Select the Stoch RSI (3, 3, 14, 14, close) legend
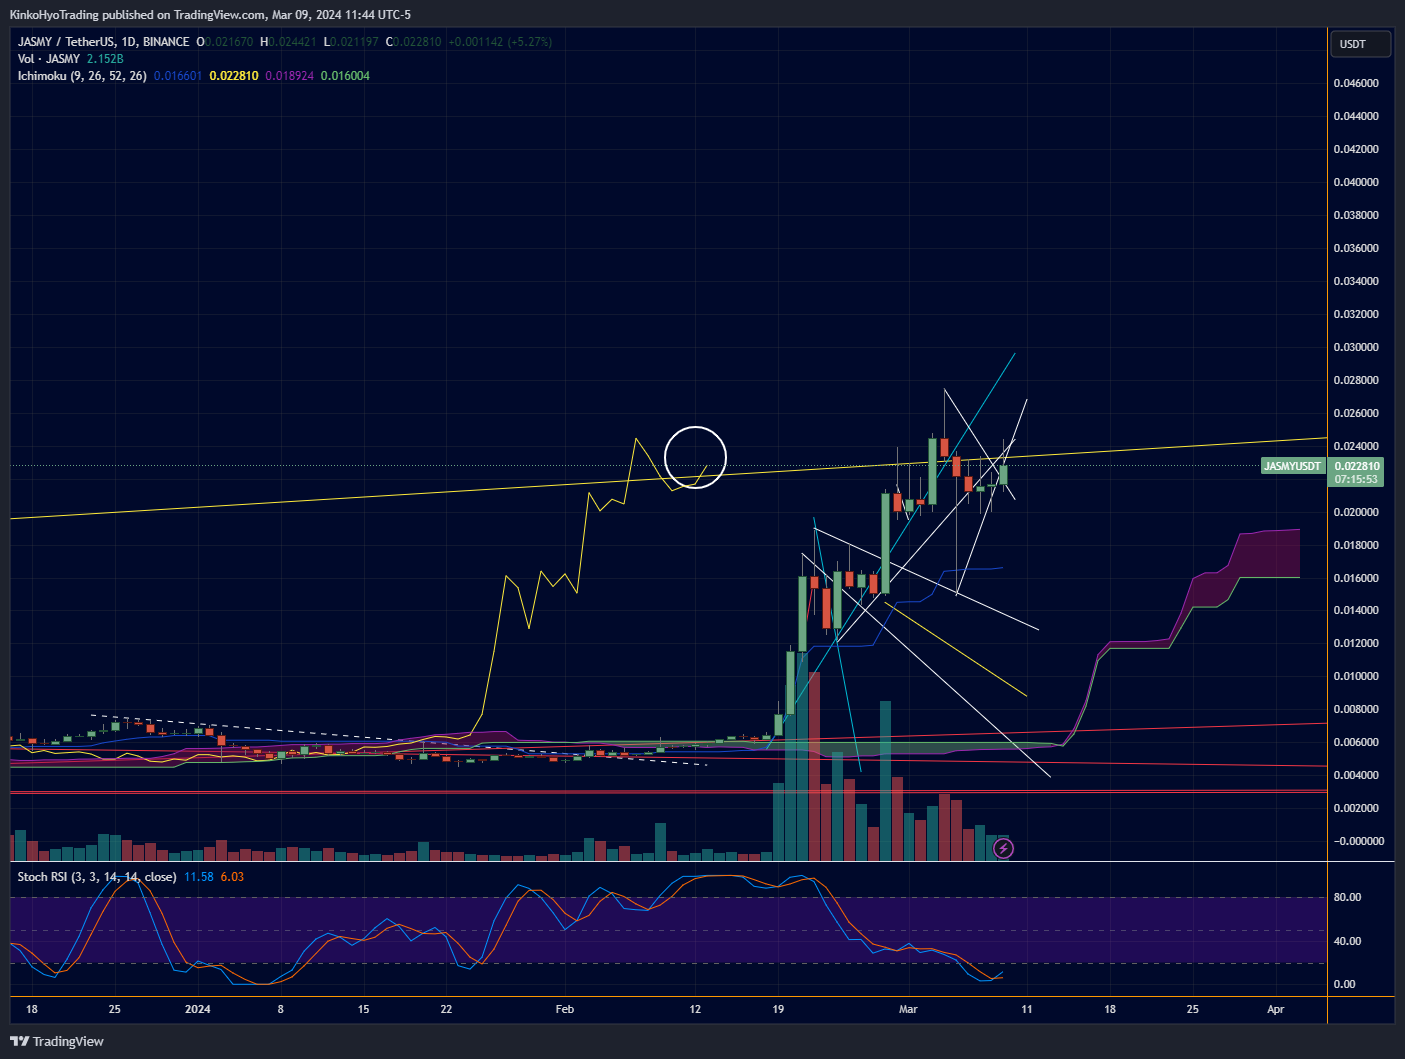The height and width of the screenshot is (1059, 1405). 97,877
